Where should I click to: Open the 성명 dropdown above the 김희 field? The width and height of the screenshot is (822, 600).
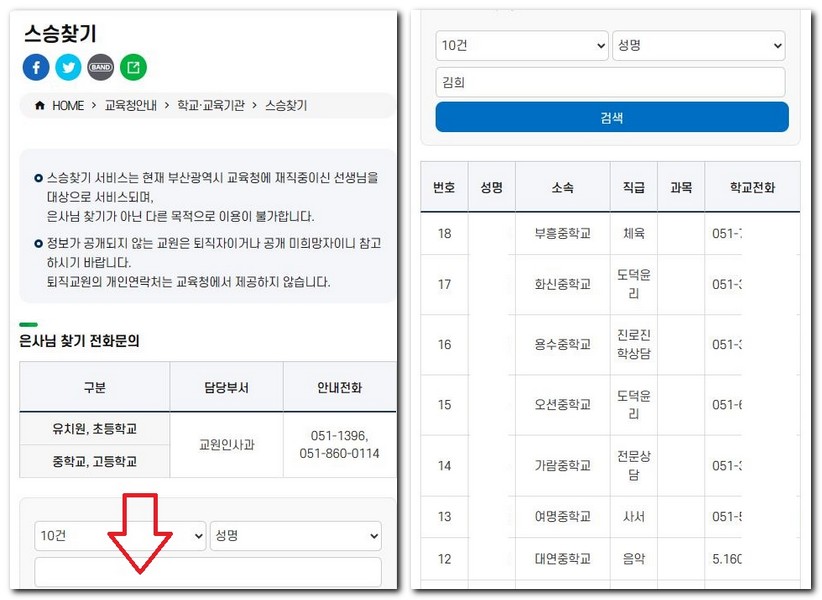point(698,45)
